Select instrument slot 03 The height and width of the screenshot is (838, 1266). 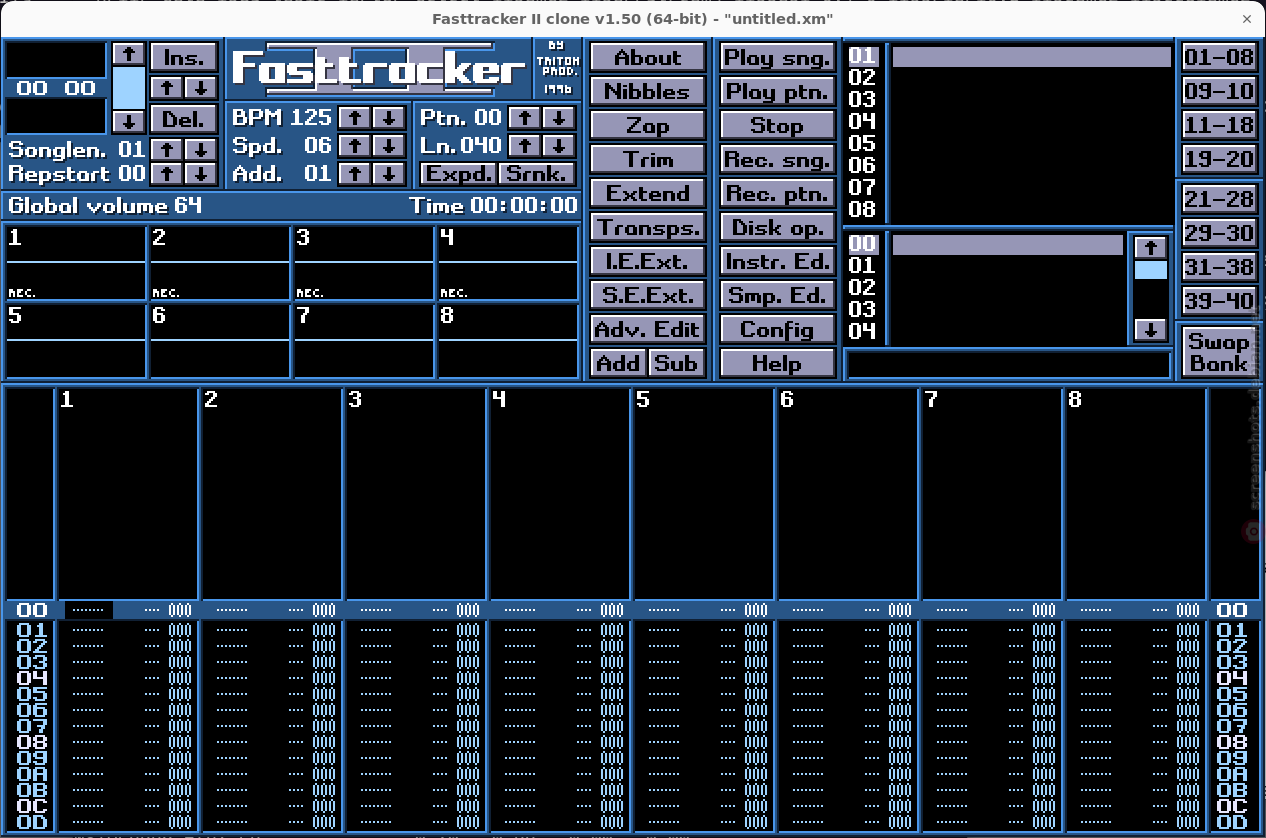coord(1009,99)
